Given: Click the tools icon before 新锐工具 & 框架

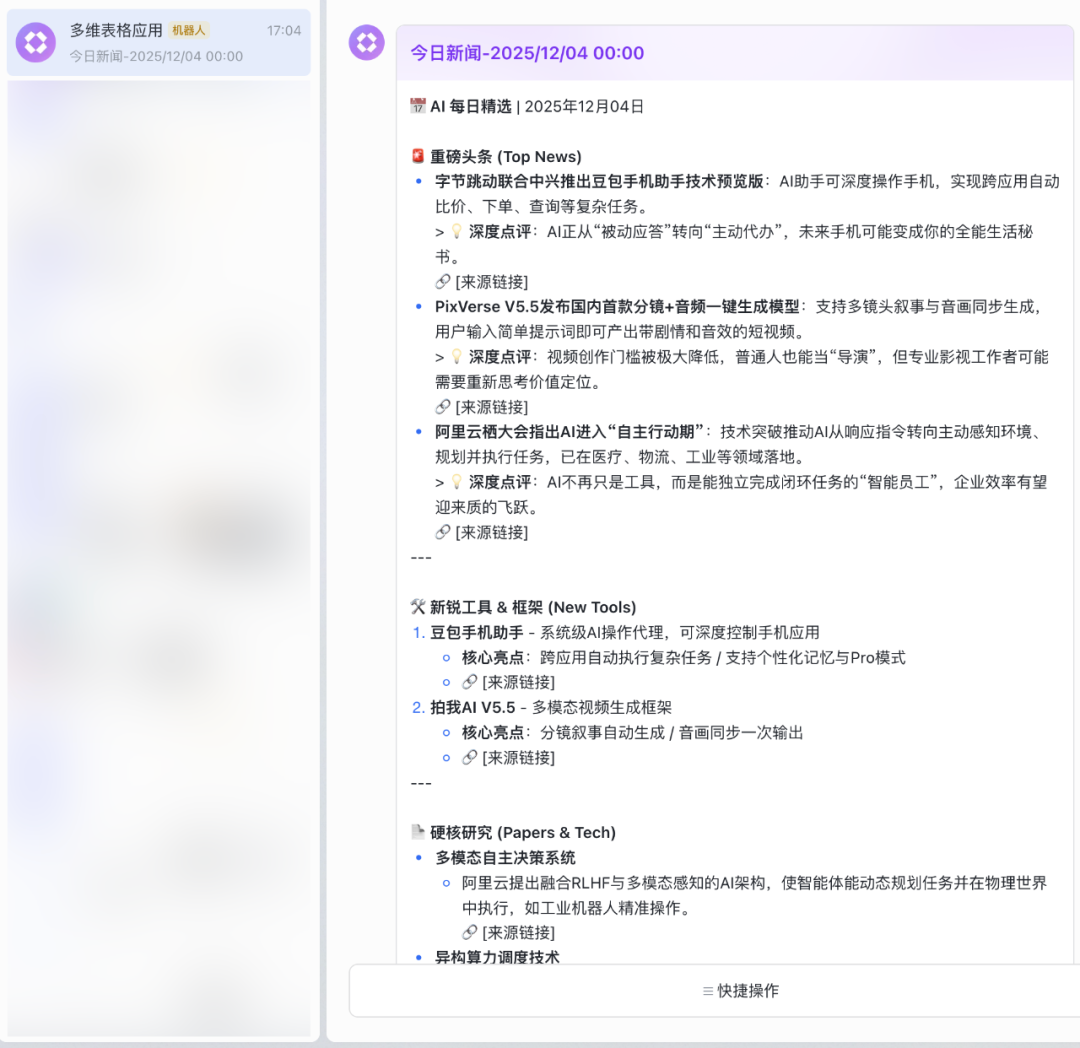Looking at the screenshot, I should coord(418,607).
